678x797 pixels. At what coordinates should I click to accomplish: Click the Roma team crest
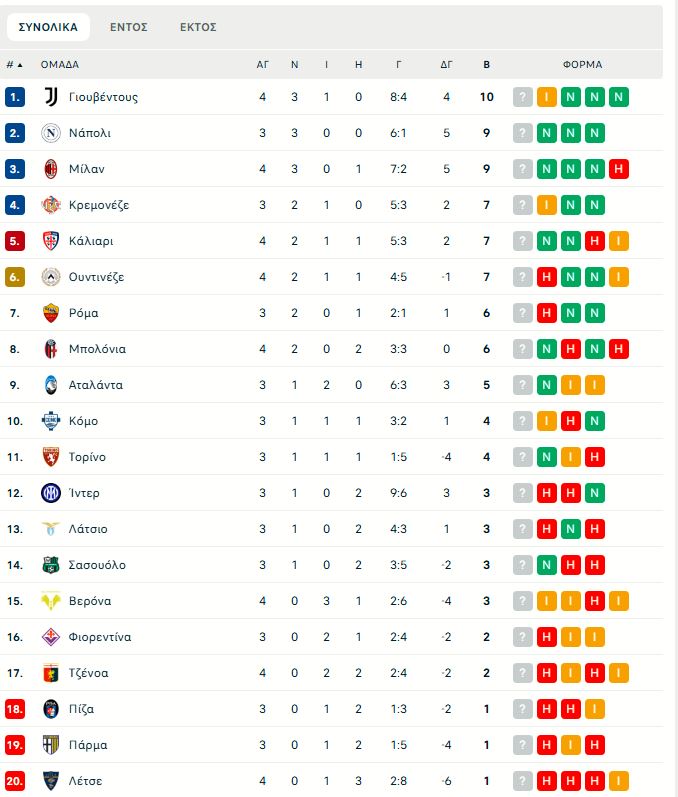coord(51,313)
